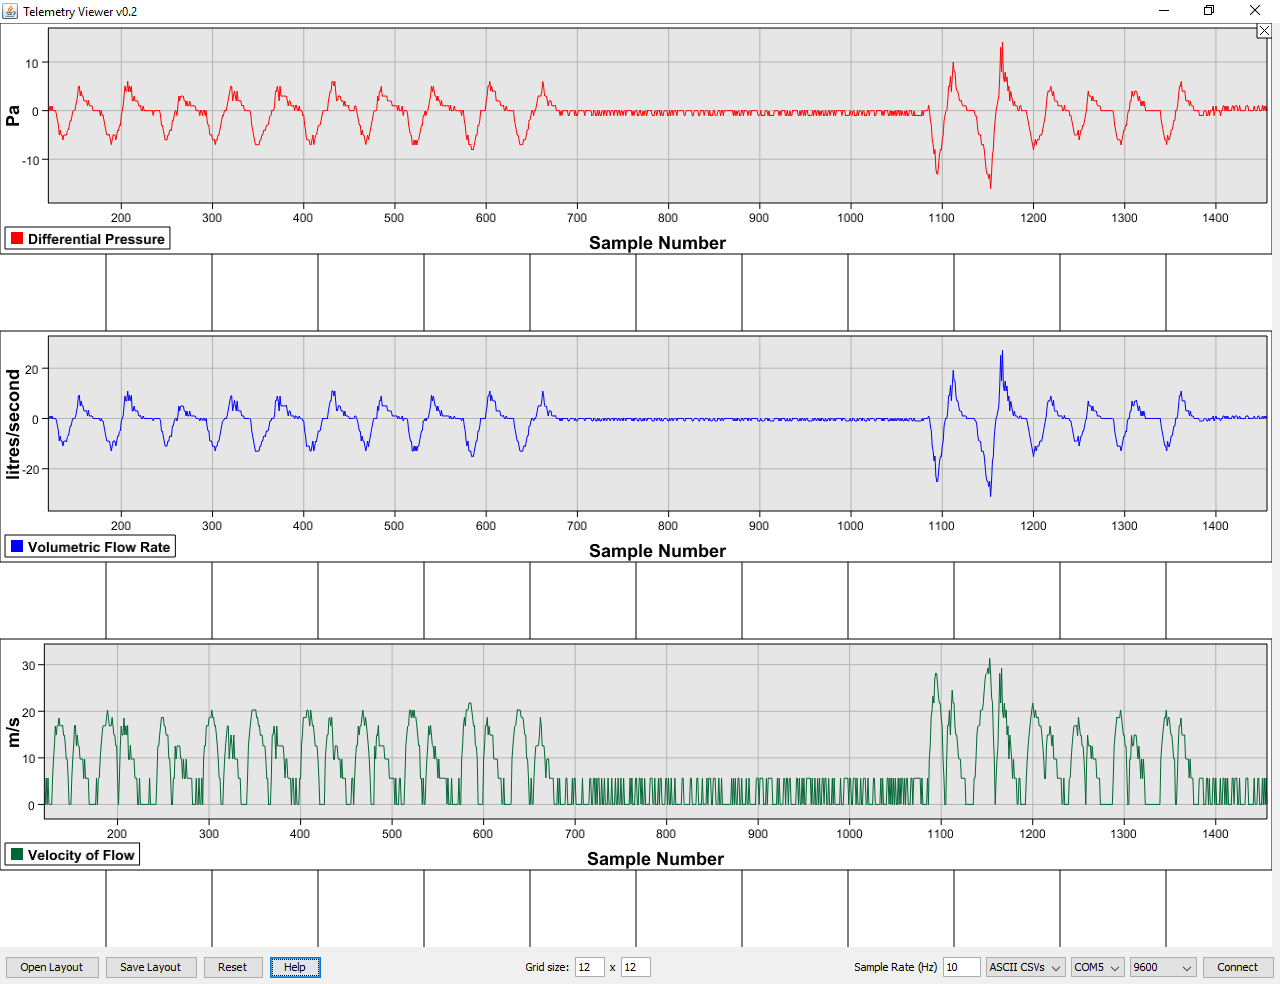Save the current layout
The height and width of the screenshot is (984, 1280).
click(x=150, y=967)
